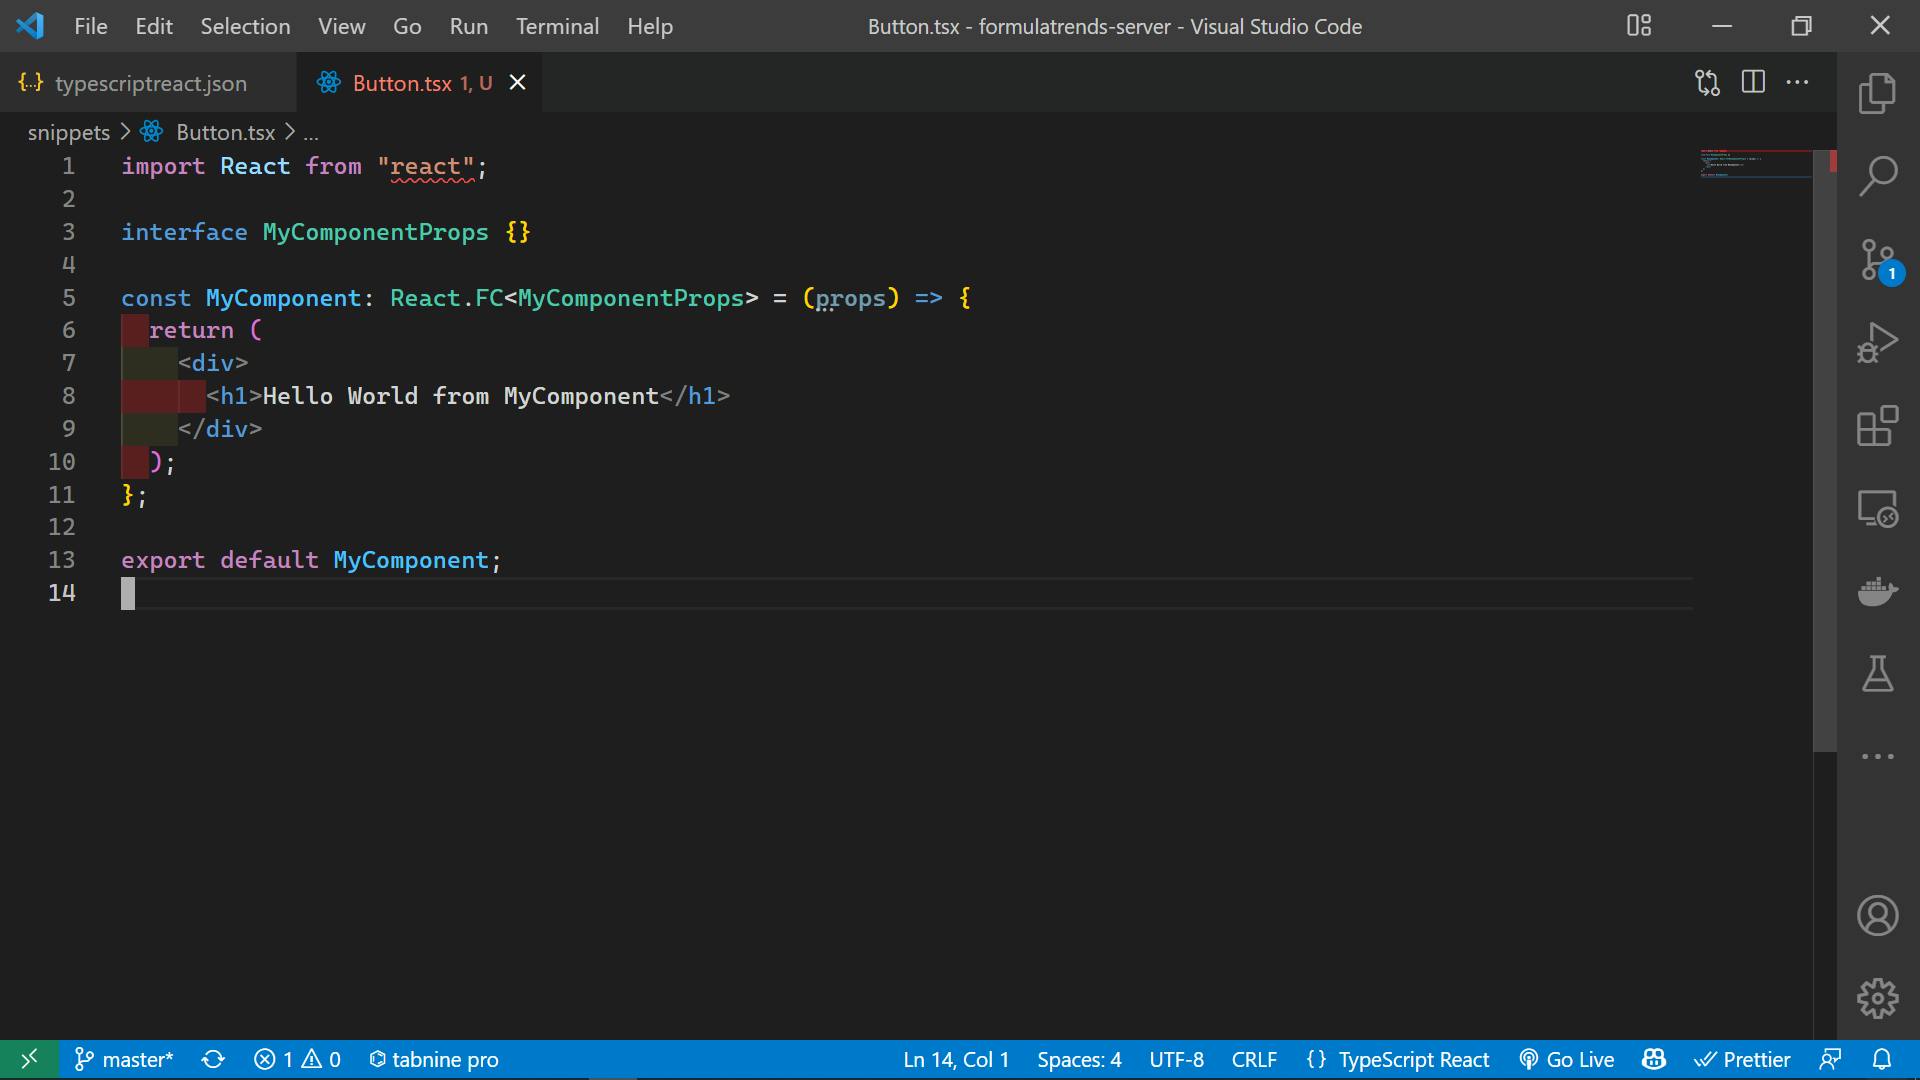Change indentation Spaces: 4
This screenshot has width=1920, height=1080.
1079,1059
